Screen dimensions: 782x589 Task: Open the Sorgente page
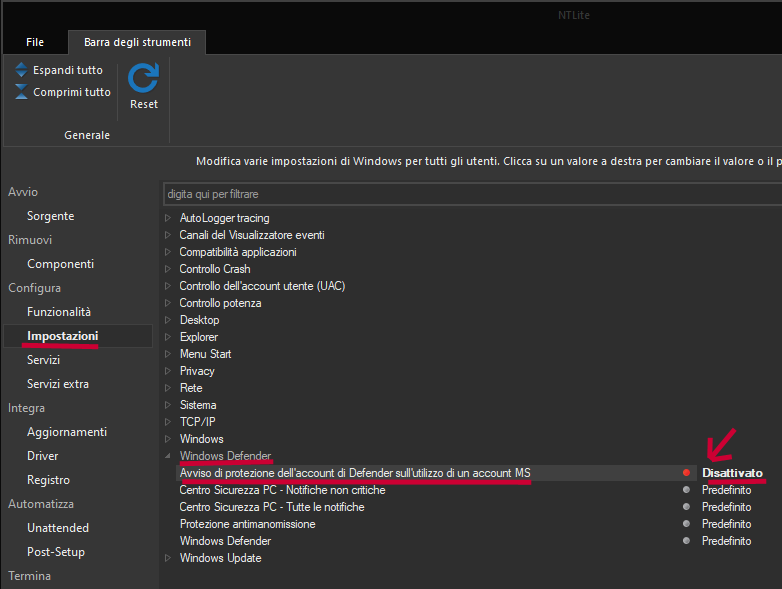coord(50,216)
